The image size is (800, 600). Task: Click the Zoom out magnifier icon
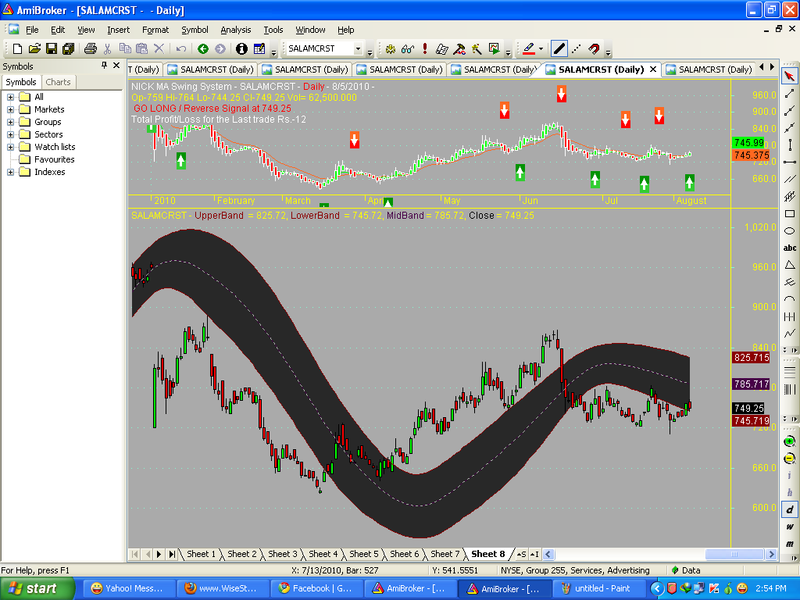pyautogui.click(x=790, y=458)
